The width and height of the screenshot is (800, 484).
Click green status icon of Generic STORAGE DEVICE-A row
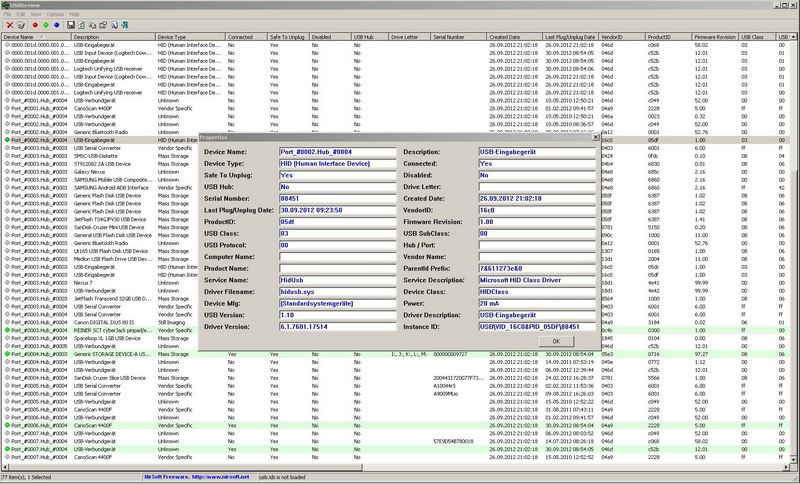pyautogui.click(x=8, y=354)
